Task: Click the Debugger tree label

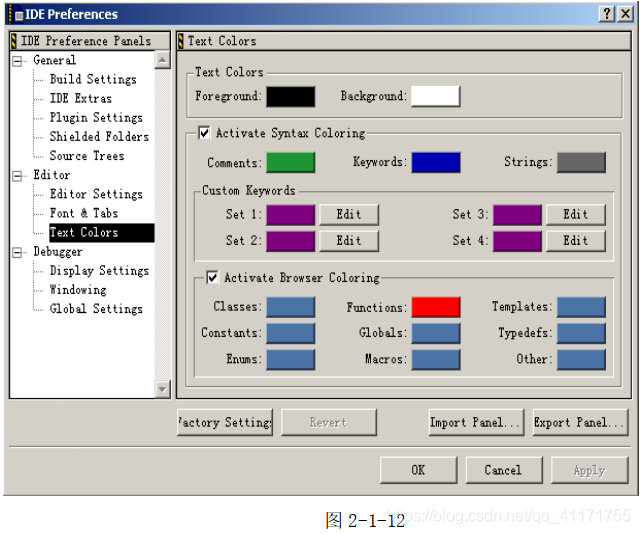Action: click(58, 251)
